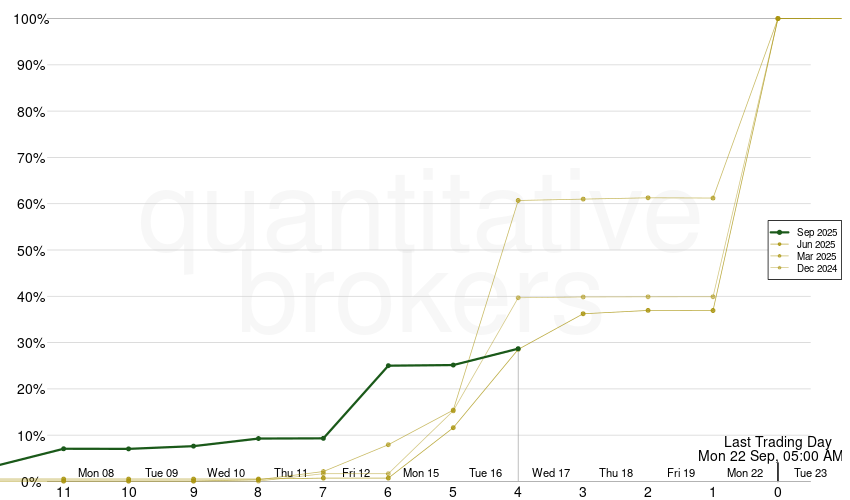Click the "Tue 23" date label

coord(810,473)
